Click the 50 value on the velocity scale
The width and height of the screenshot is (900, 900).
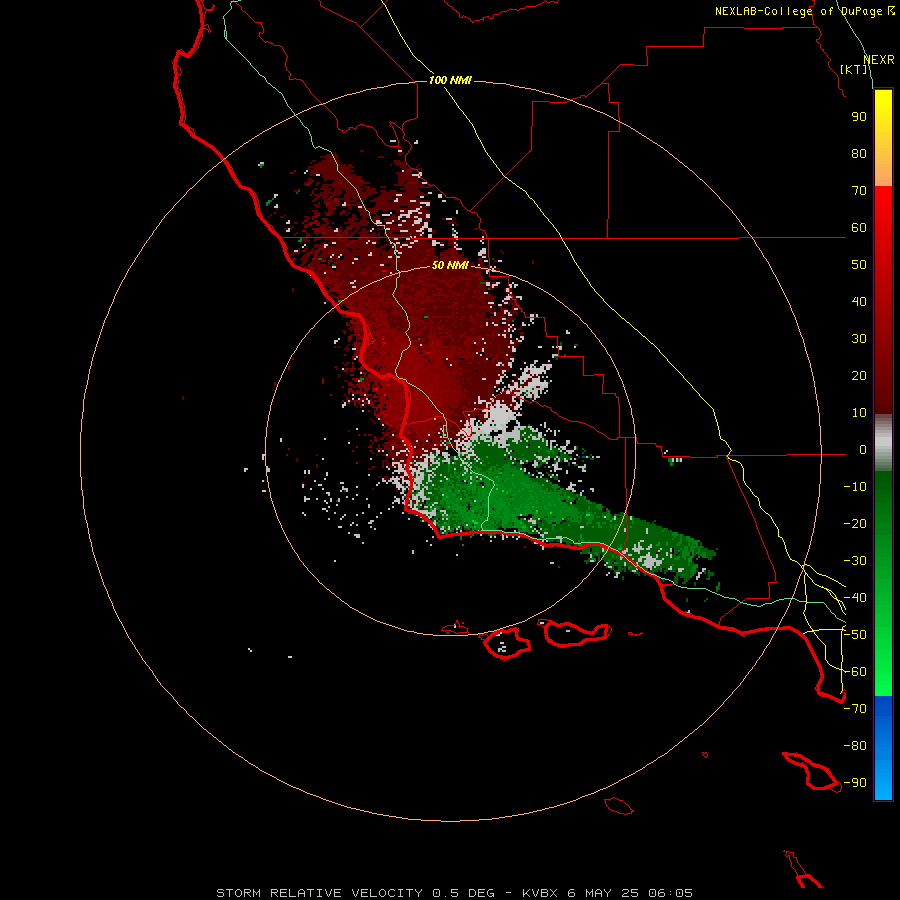[x=859, y=265]
